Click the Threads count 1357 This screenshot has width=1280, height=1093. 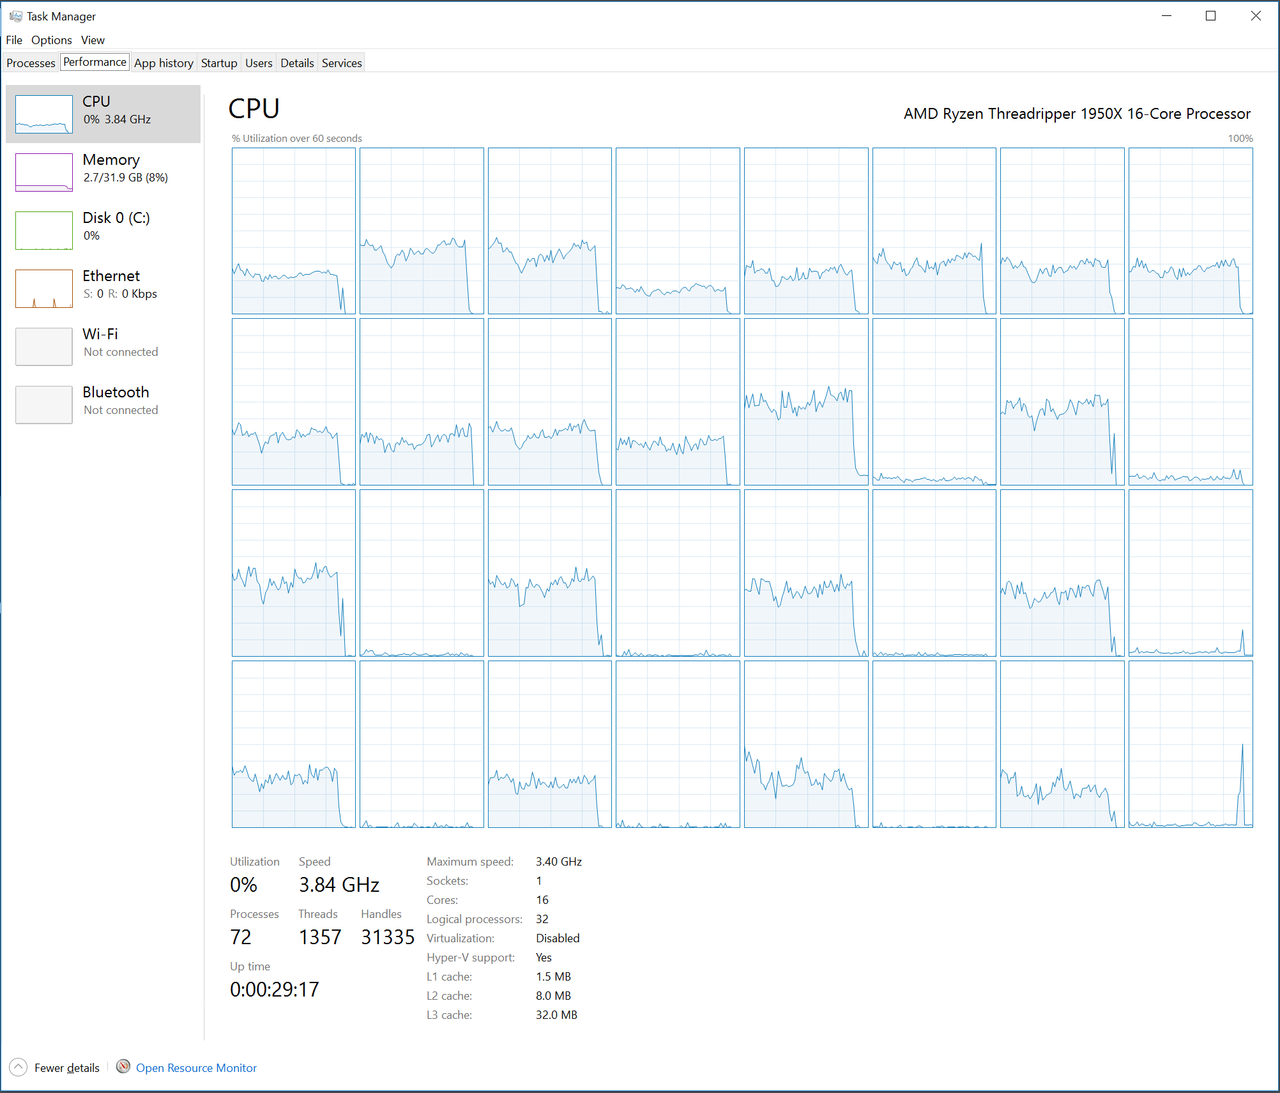(320, 937)
